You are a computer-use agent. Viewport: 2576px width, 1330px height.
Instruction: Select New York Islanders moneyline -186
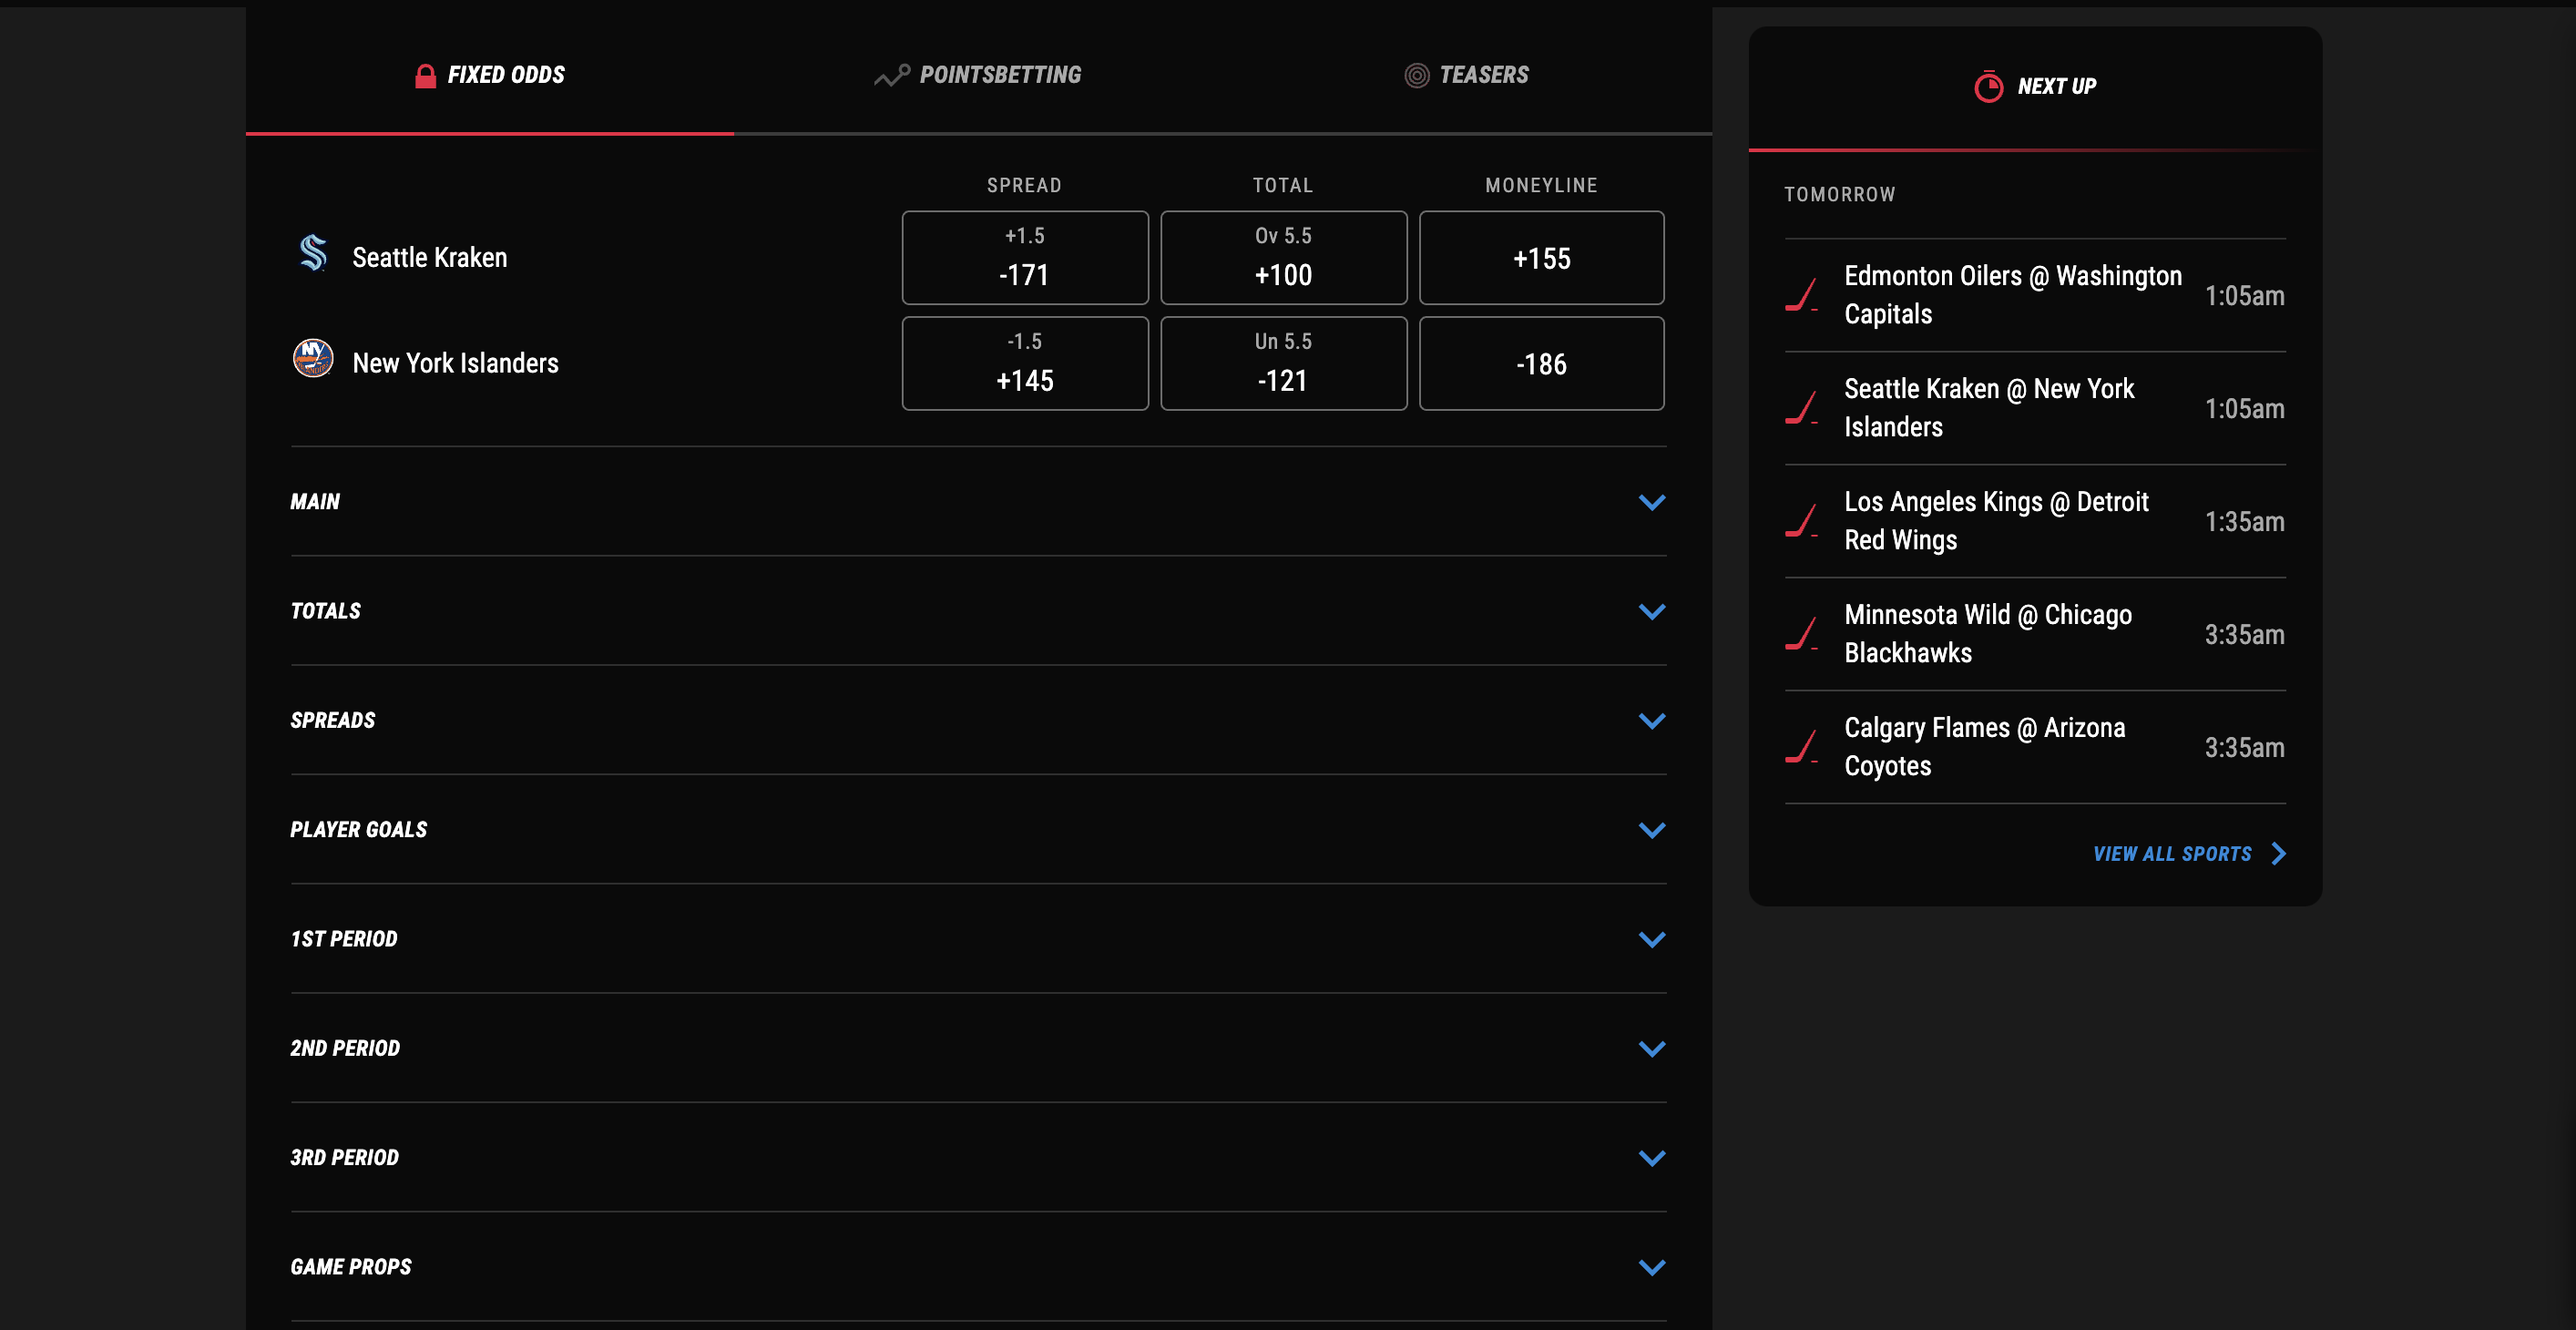click(1541, 364)
